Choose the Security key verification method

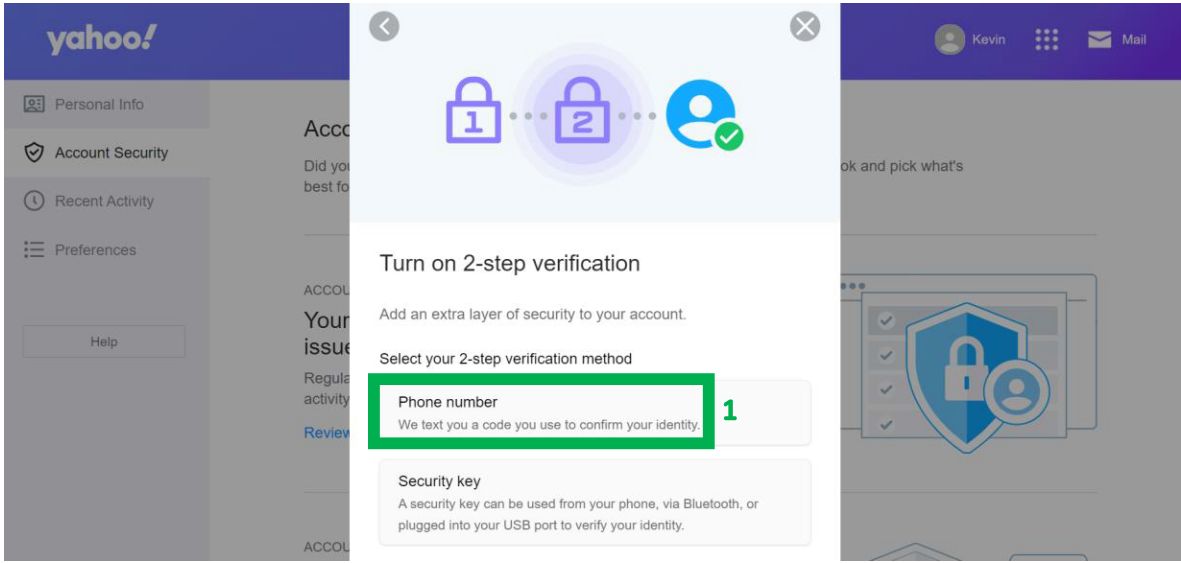click(595, 503)
